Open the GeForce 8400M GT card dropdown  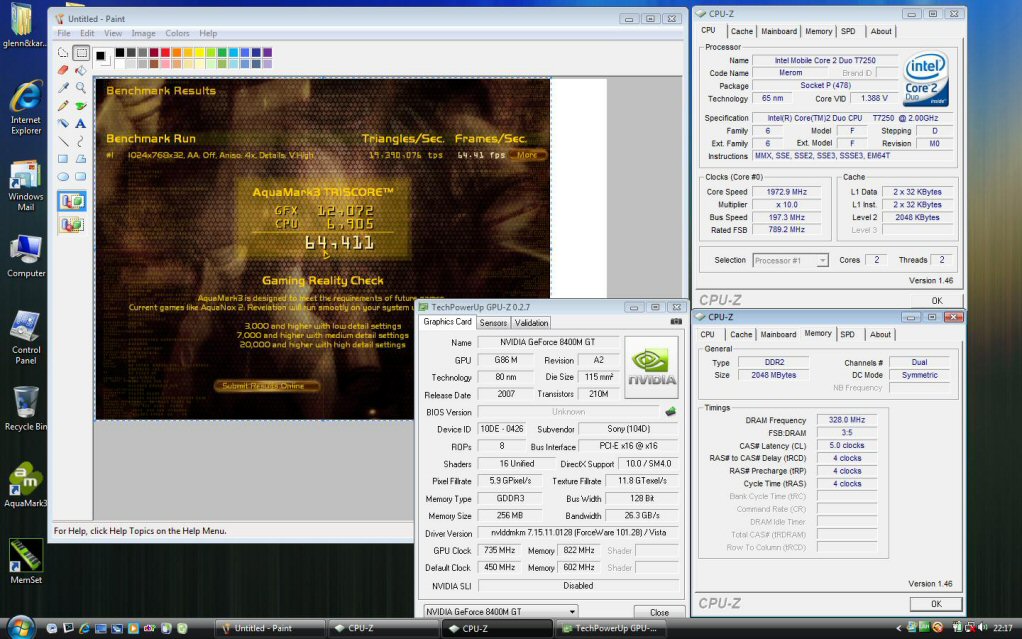coord(501,612)
